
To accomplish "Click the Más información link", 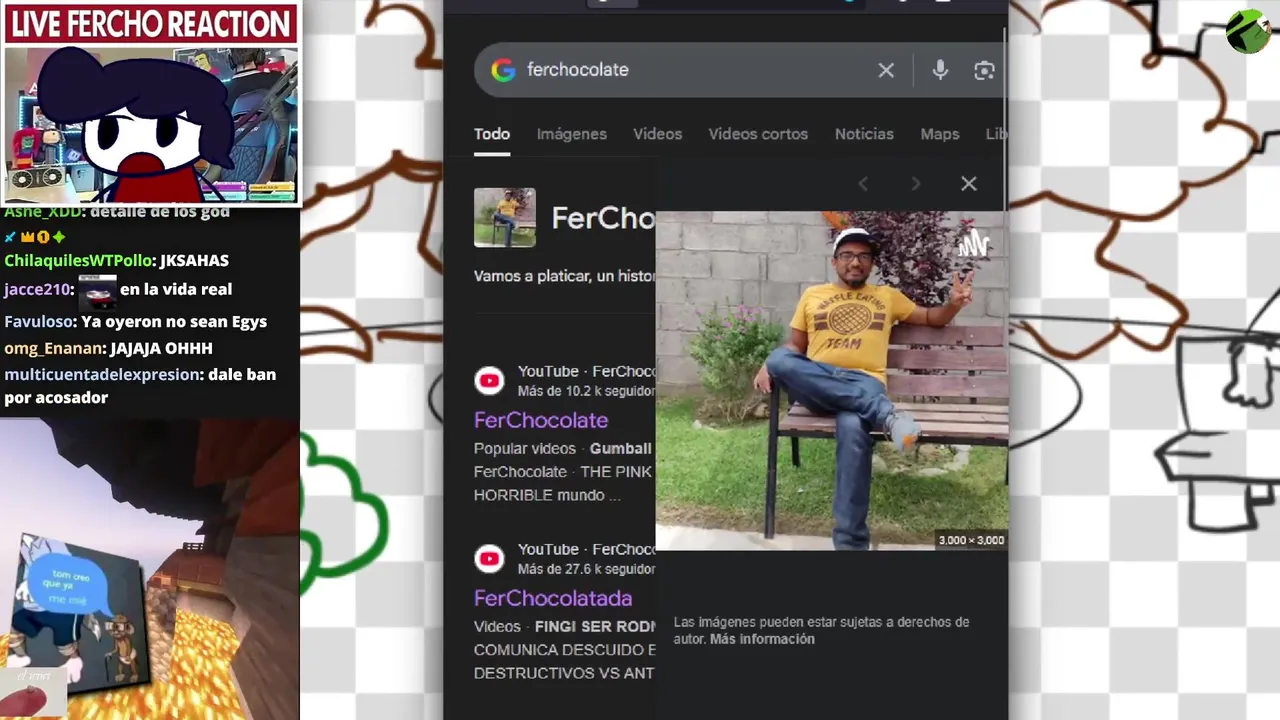I will [762, 639].
